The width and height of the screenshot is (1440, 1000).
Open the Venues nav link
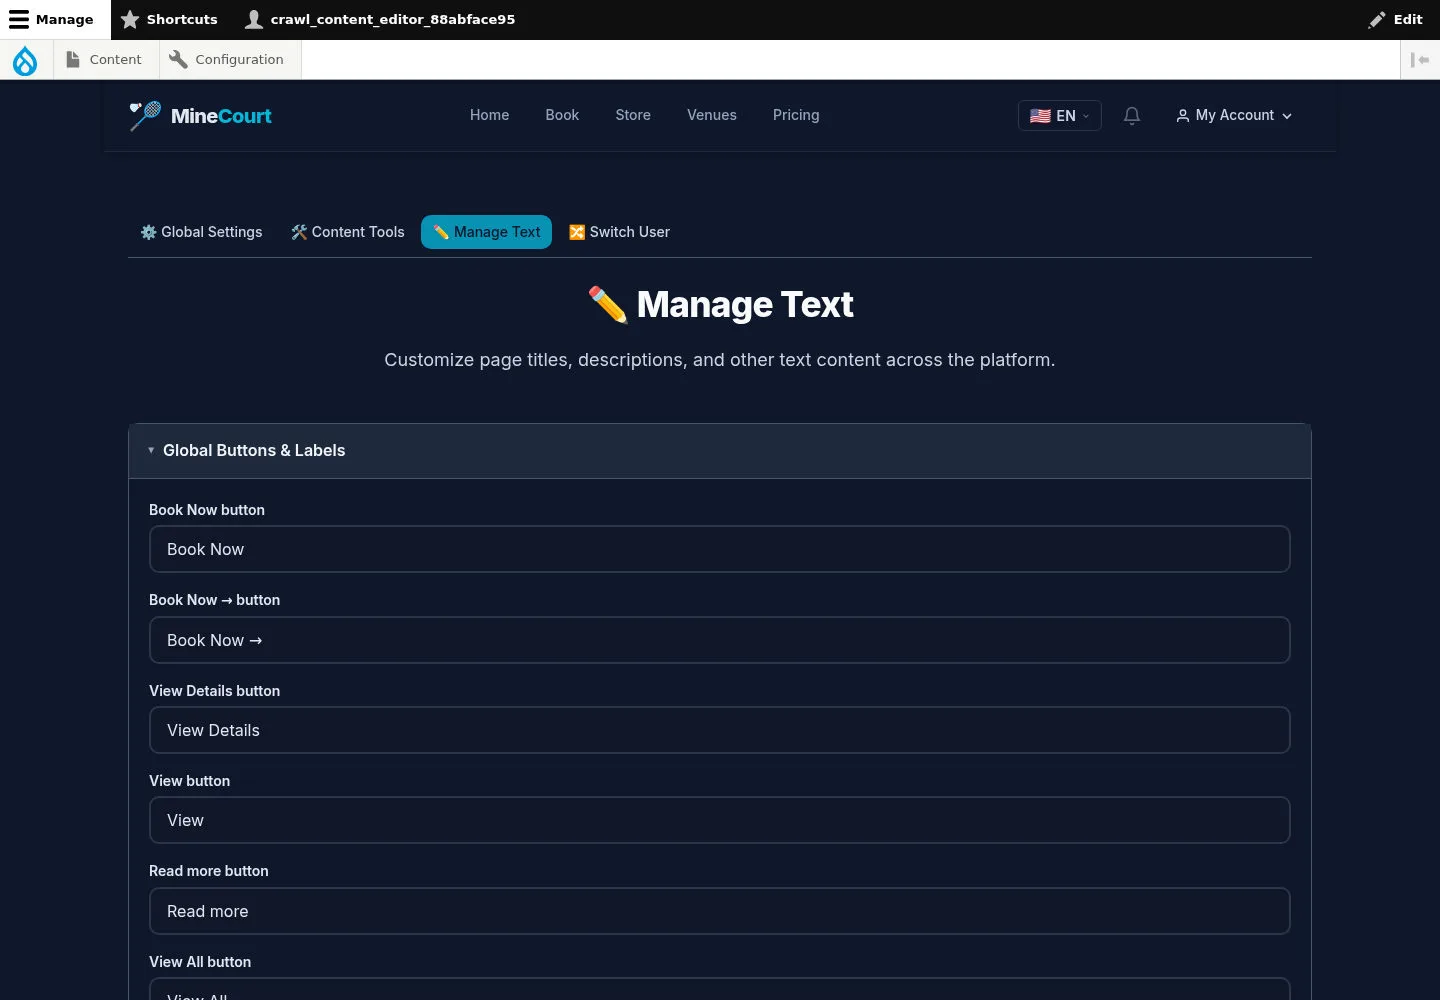pyautogui.click(x=712, y=115)
